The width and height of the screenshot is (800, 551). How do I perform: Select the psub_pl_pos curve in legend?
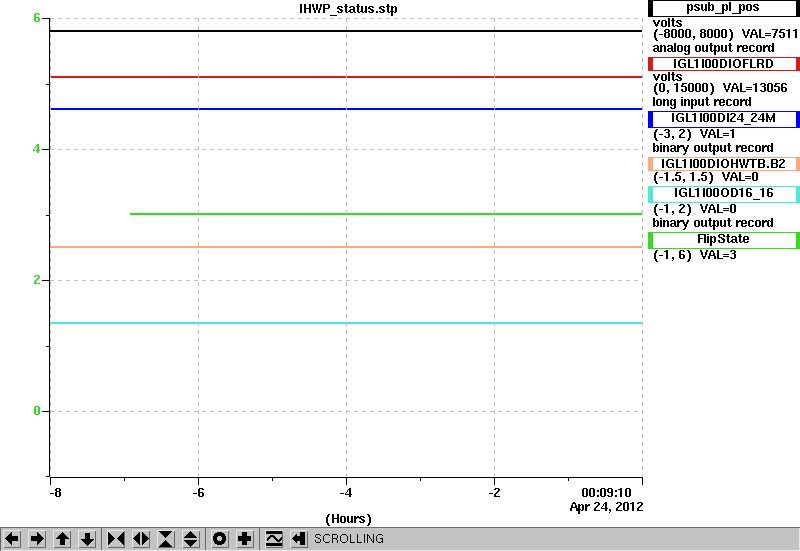coord(723,8)
